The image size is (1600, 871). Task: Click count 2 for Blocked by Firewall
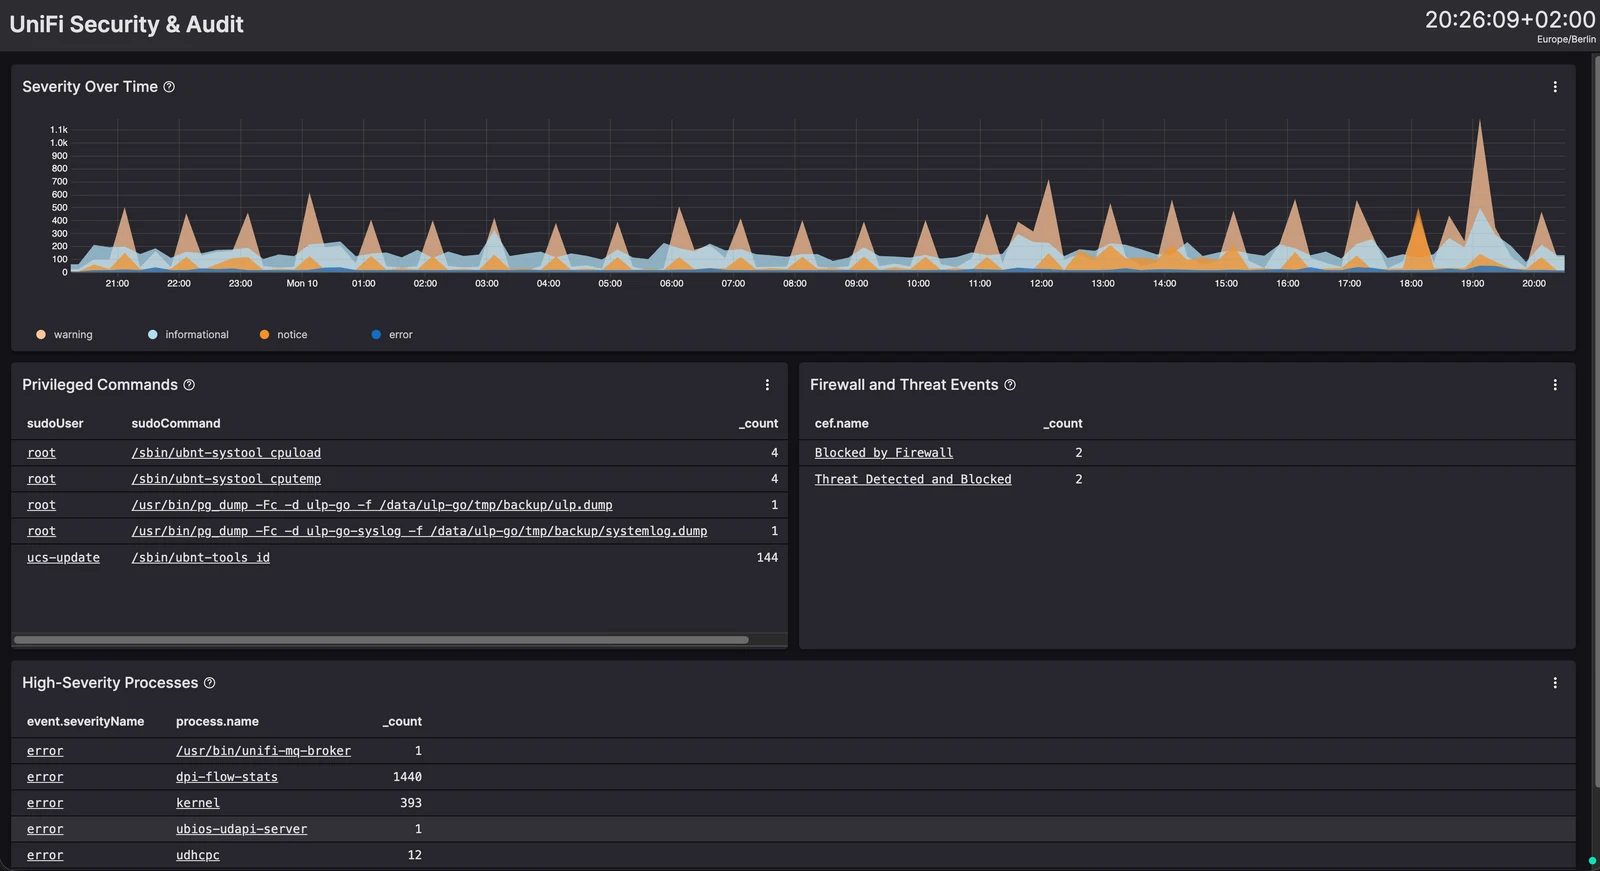1079,453
